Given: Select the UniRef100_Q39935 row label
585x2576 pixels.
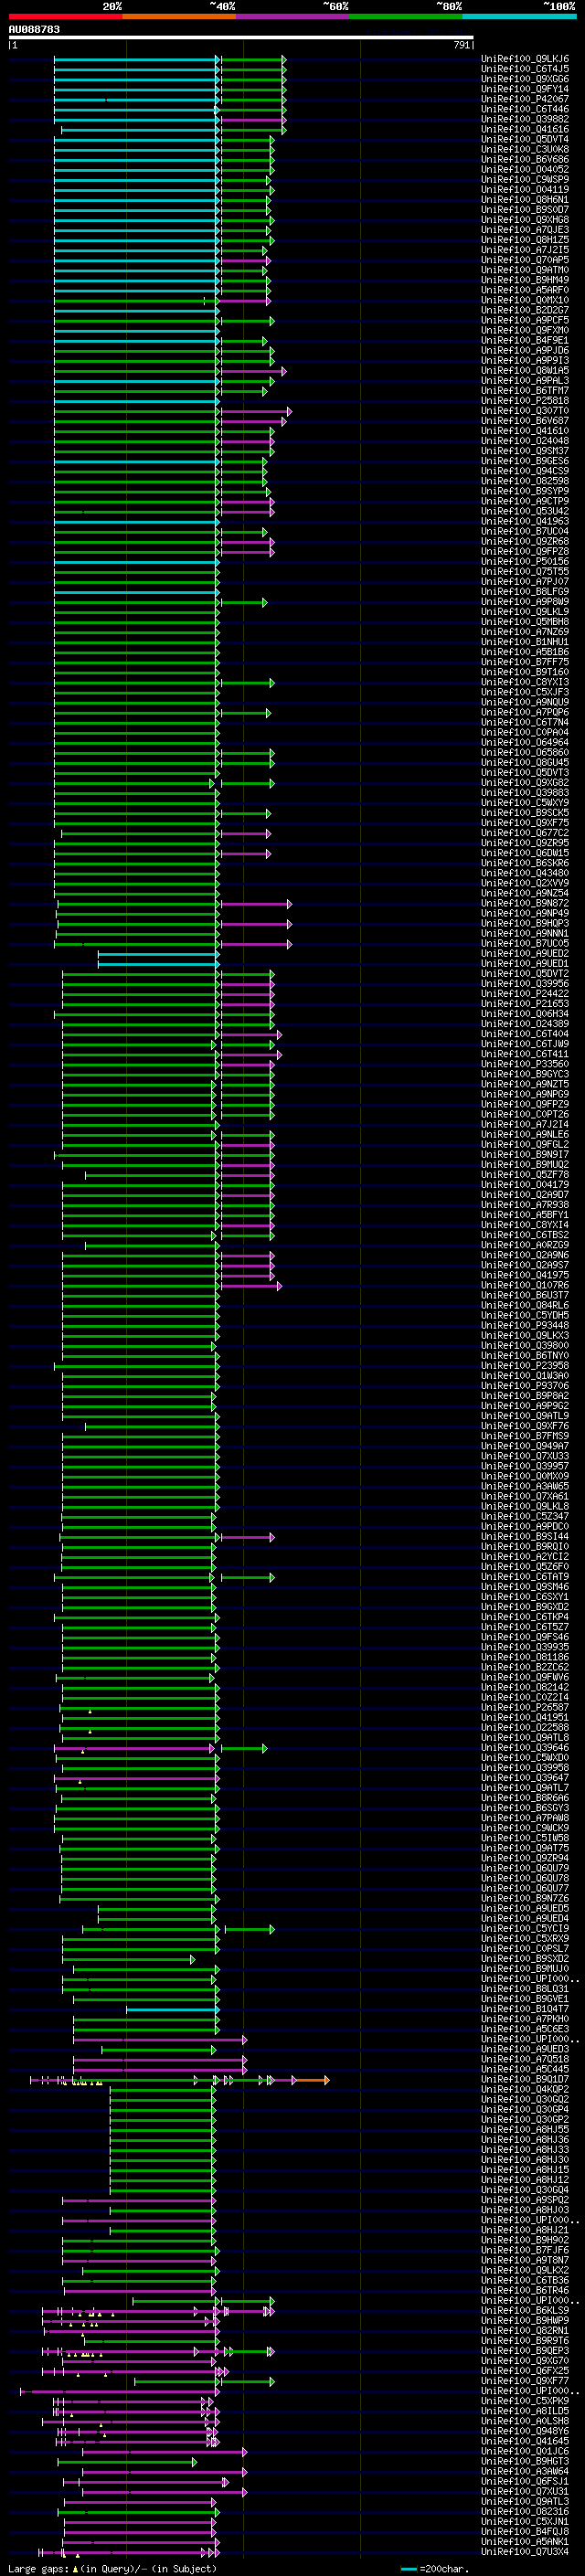Looking at the screenshot, I should pos(525,1647).
